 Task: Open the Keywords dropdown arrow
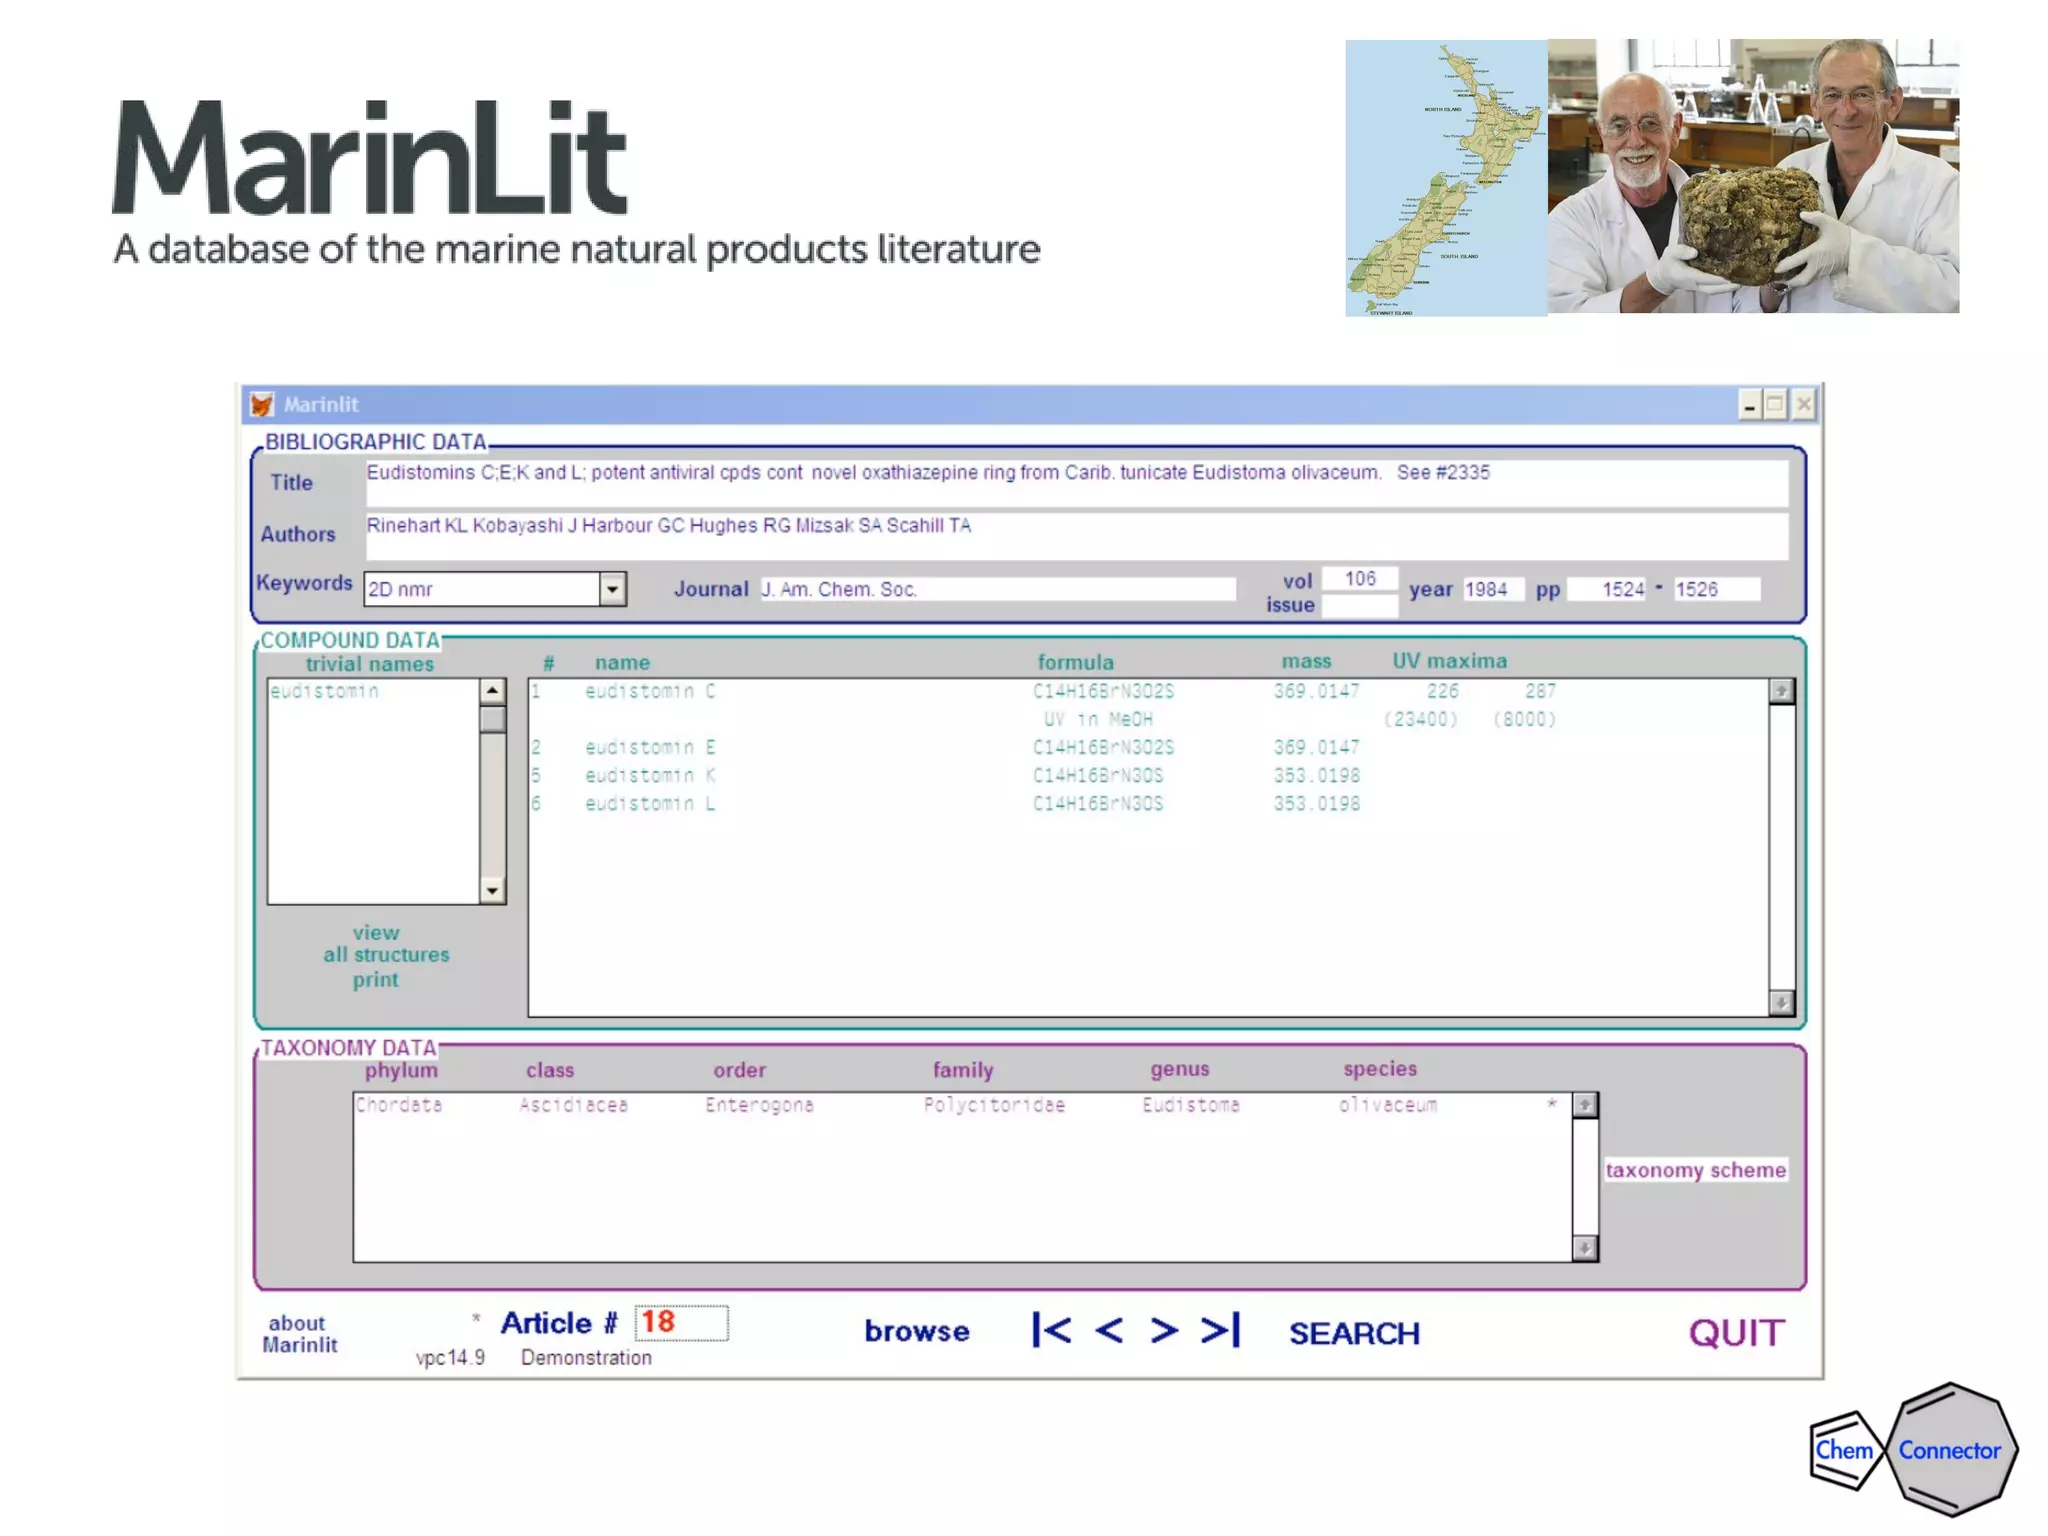click(x=612, y=589)
